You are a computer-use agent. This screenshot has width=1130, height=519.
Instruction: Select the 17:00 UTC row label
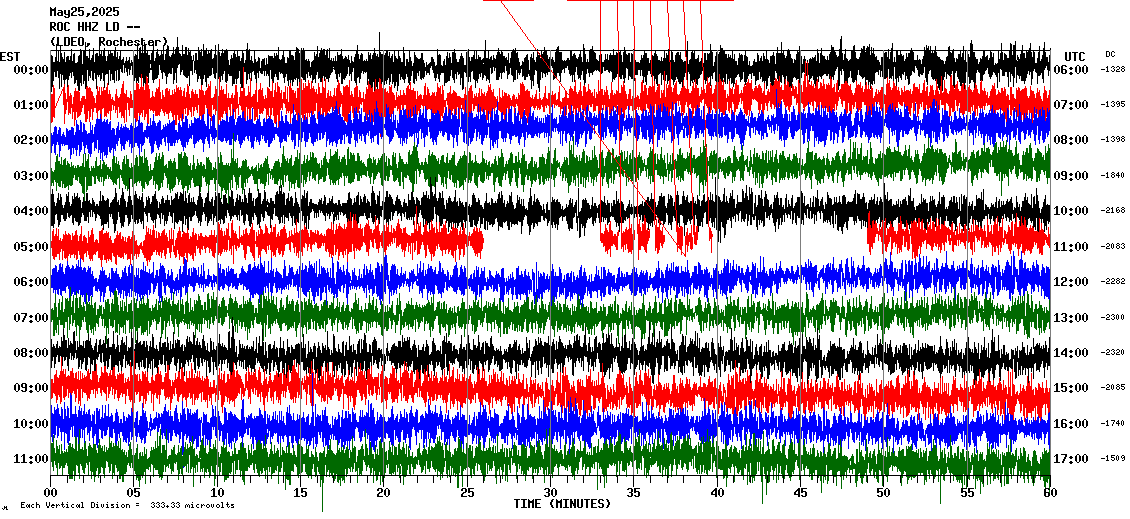point(1071,459)
